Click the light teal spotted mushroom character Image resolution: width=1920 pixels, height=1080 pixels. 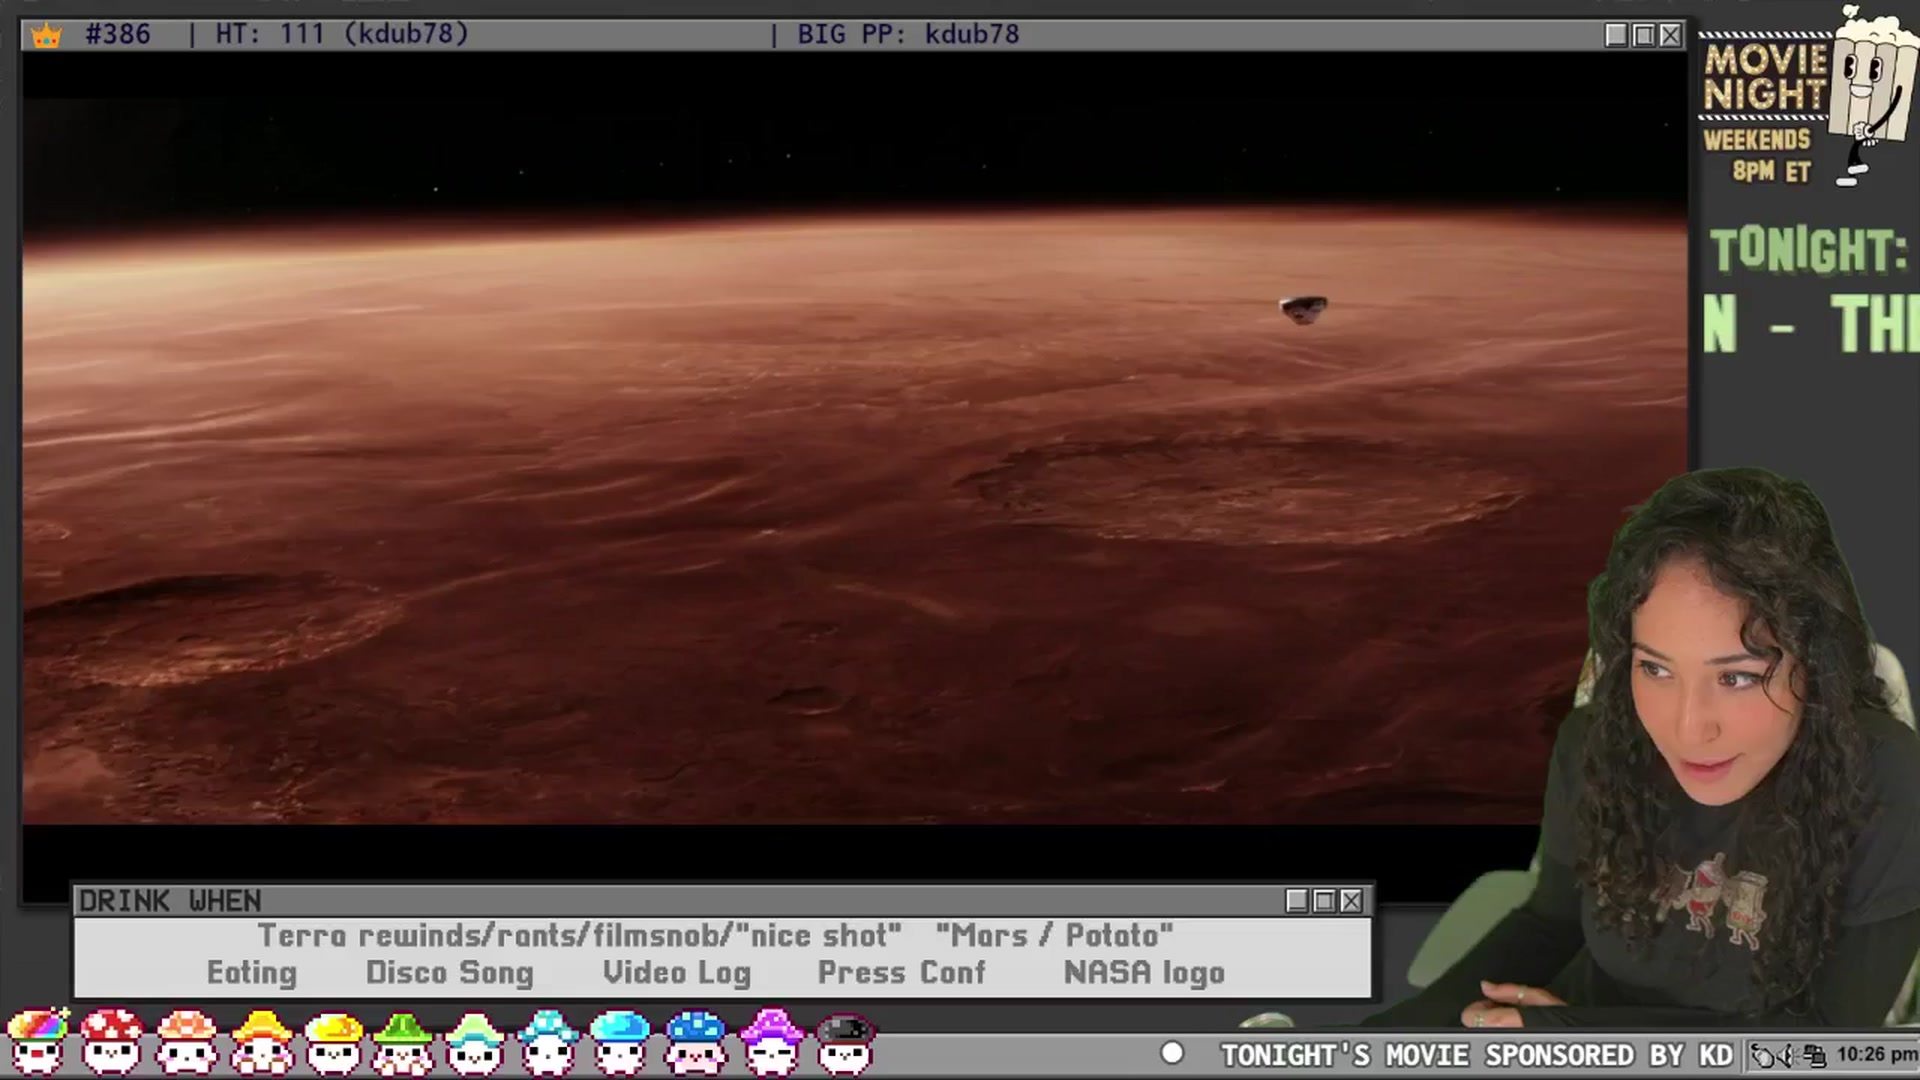point(548,1042)
